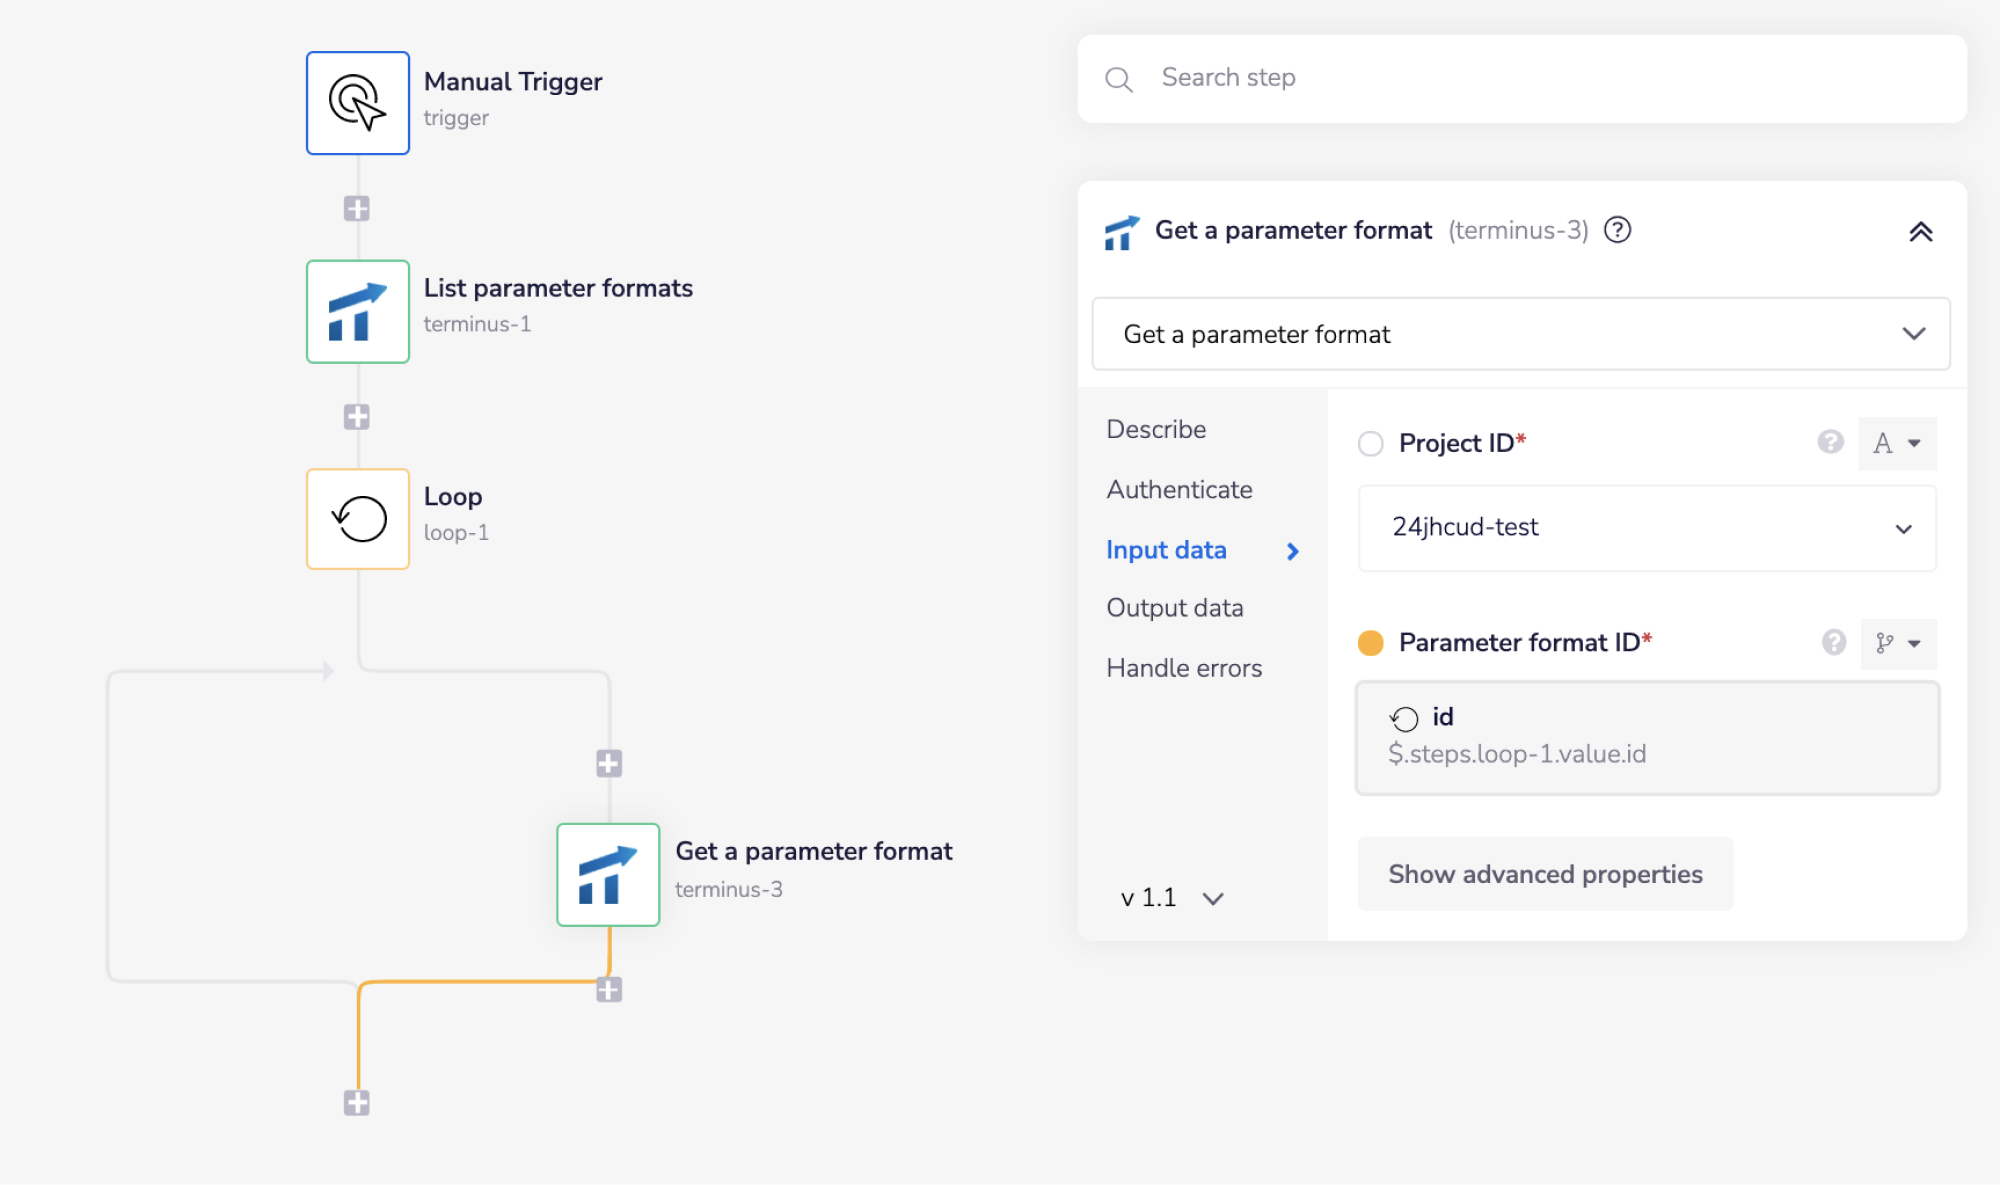The width and height of the screenshot is (2000, 1185).
Task: Add step at the bottom of workflow
Action: click(357, 1103)
